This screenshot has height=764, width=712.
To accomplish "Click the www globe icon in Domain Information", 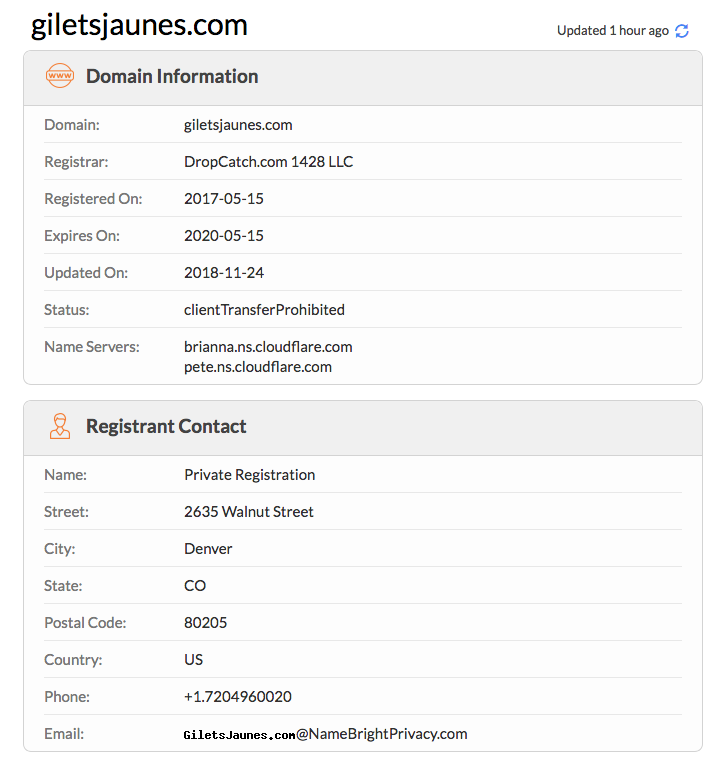I will (x=60, y=77).
